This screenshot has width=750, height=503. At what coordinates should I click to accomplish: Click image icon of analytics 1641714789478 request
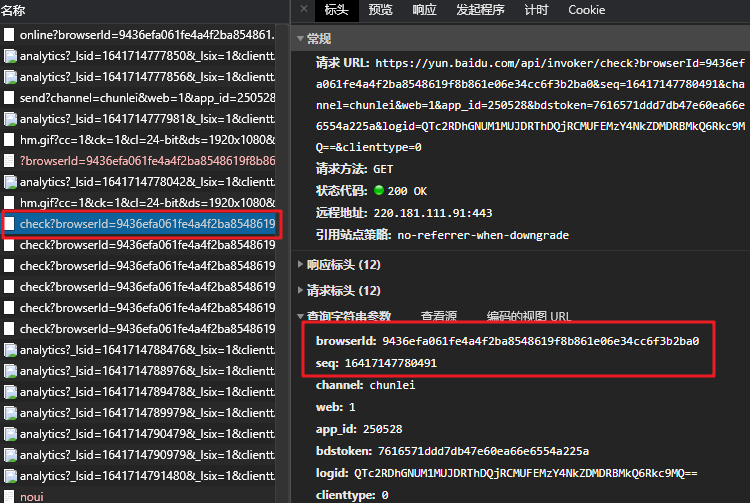point(10,393)
